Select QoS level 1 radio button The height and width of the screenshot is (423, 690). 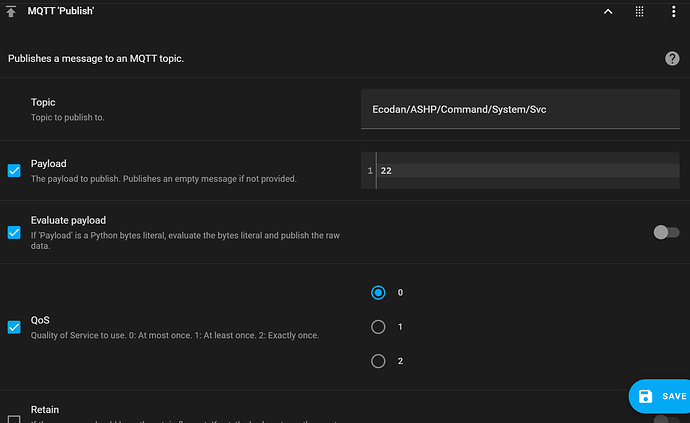pyautogui.click(x=378, y=327)
